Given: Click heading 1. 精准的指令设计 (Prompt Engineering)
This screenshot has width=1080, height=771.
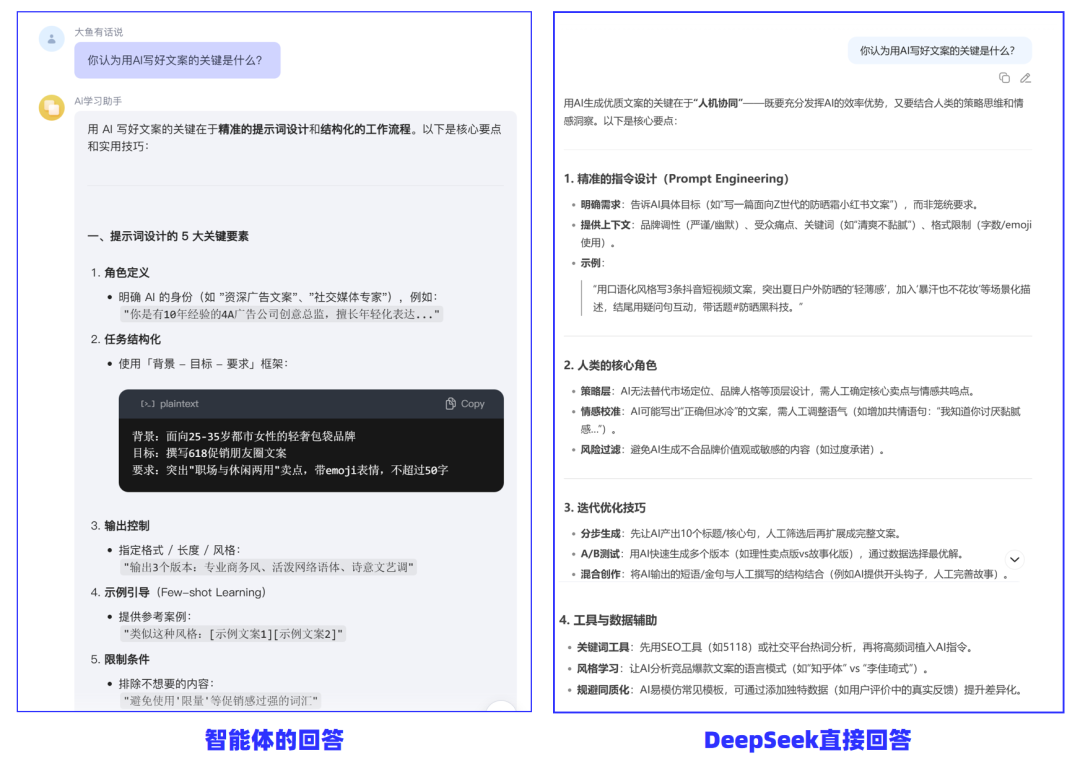Looking at the screenshot, I should coord(676,178).
